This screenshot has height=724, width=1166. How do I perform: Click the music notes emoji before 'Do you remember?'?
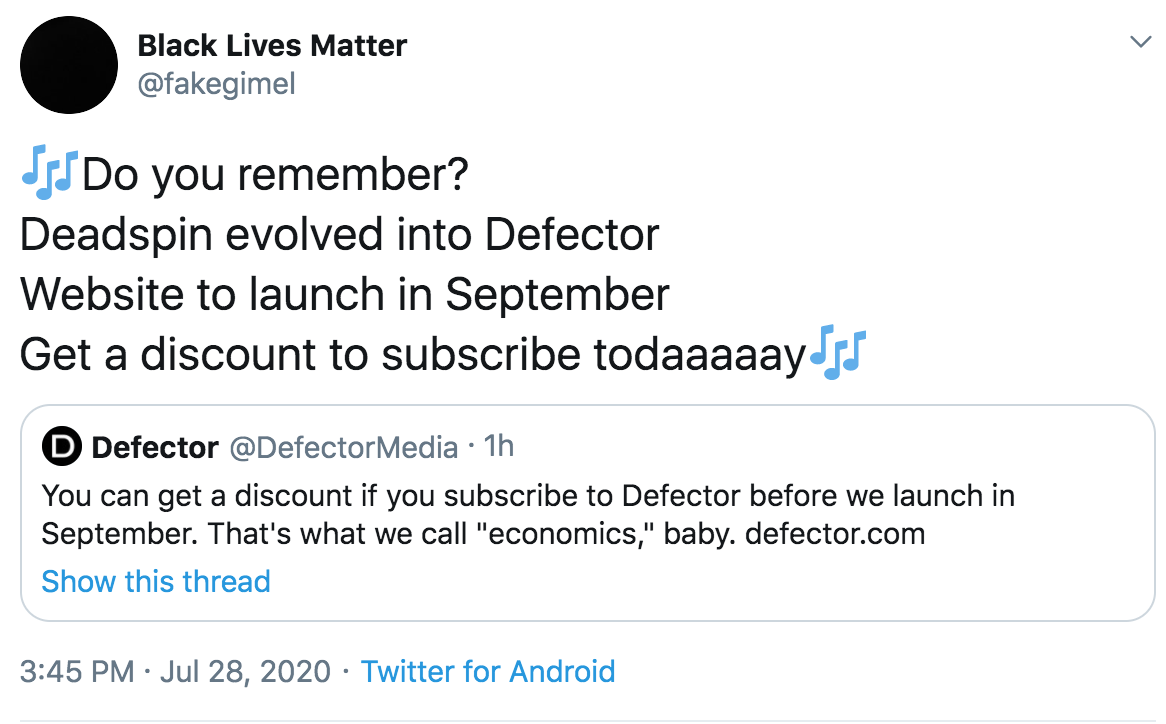point(49,172)
